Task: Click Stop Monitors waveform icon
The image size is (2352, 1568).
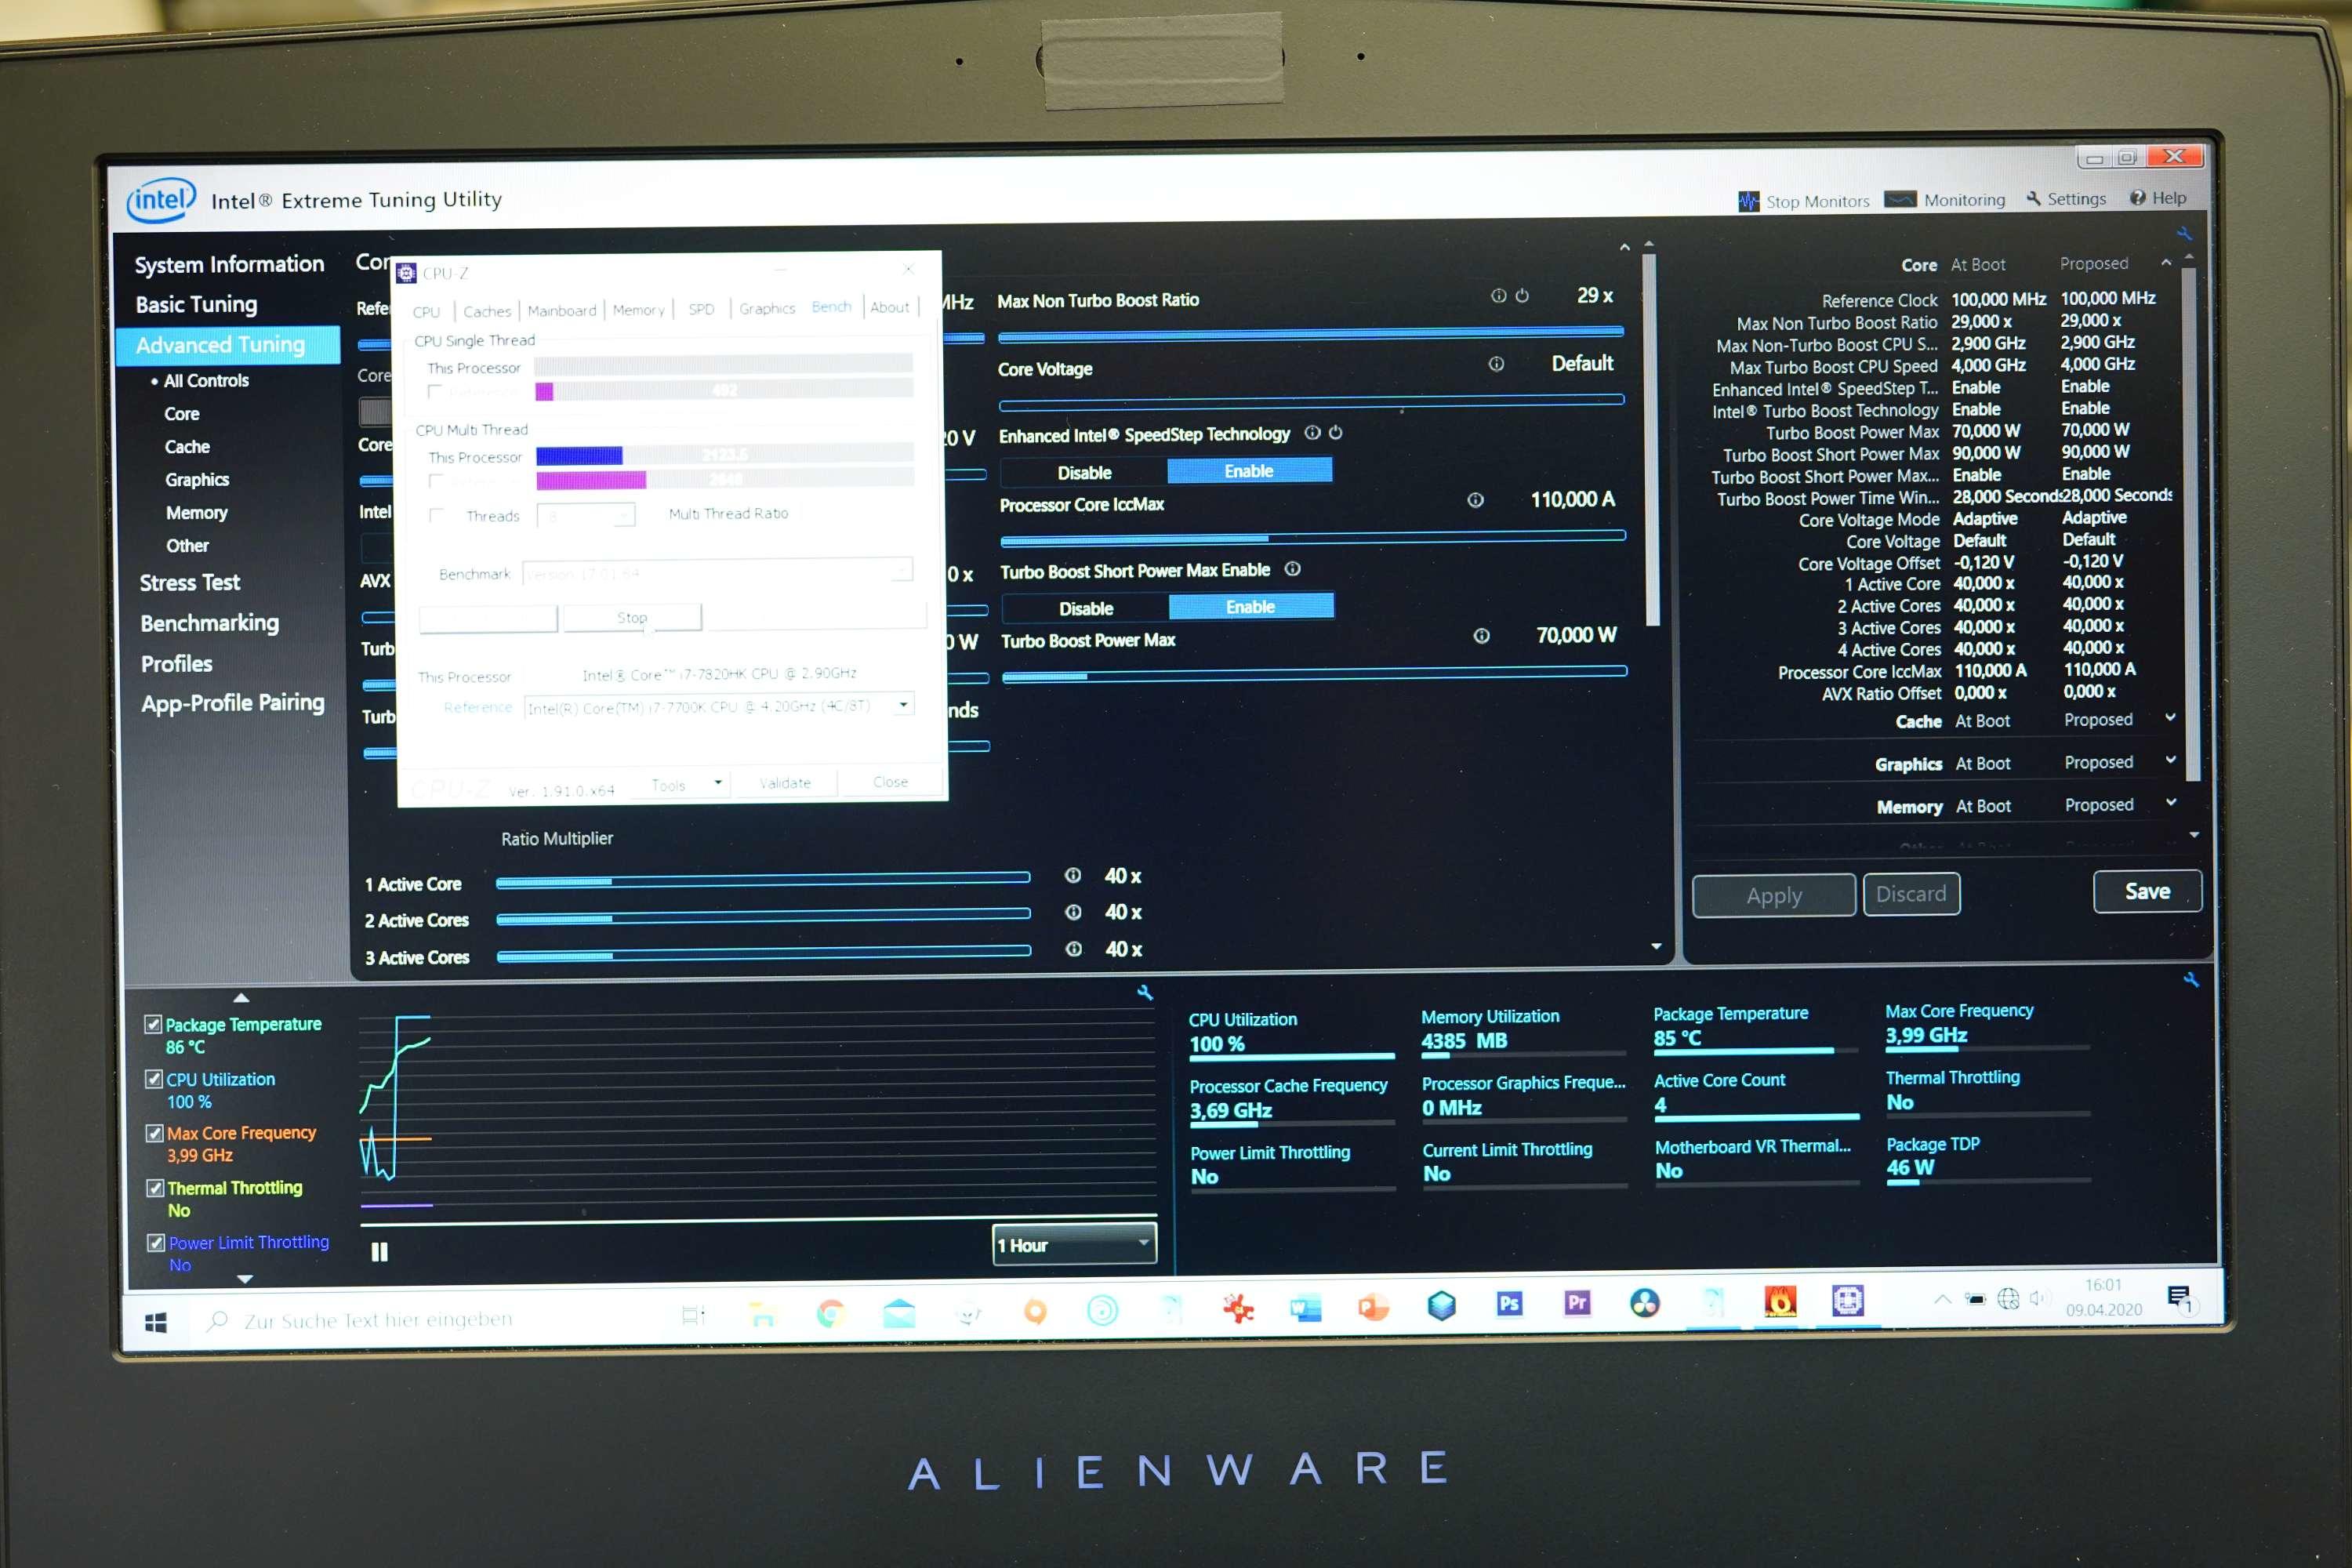Action: pyautogui.click(x=1748, y=201)
